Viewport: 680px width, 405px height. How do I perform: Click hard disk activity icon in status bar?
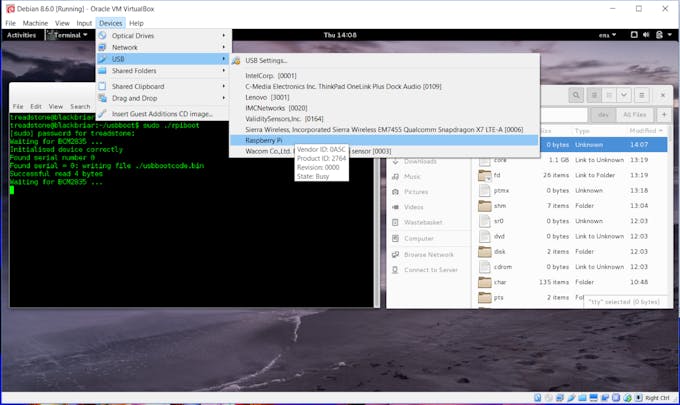(538, 398)
